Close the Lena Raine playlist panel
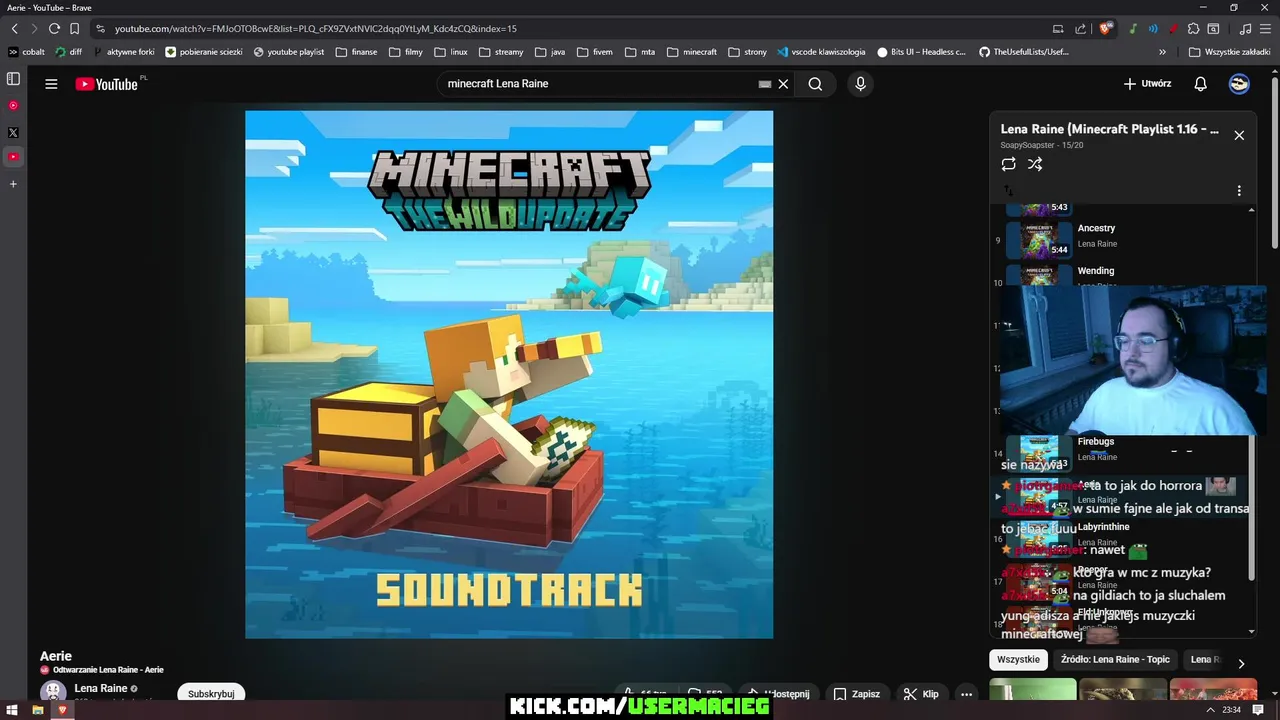 point(1239,135)
